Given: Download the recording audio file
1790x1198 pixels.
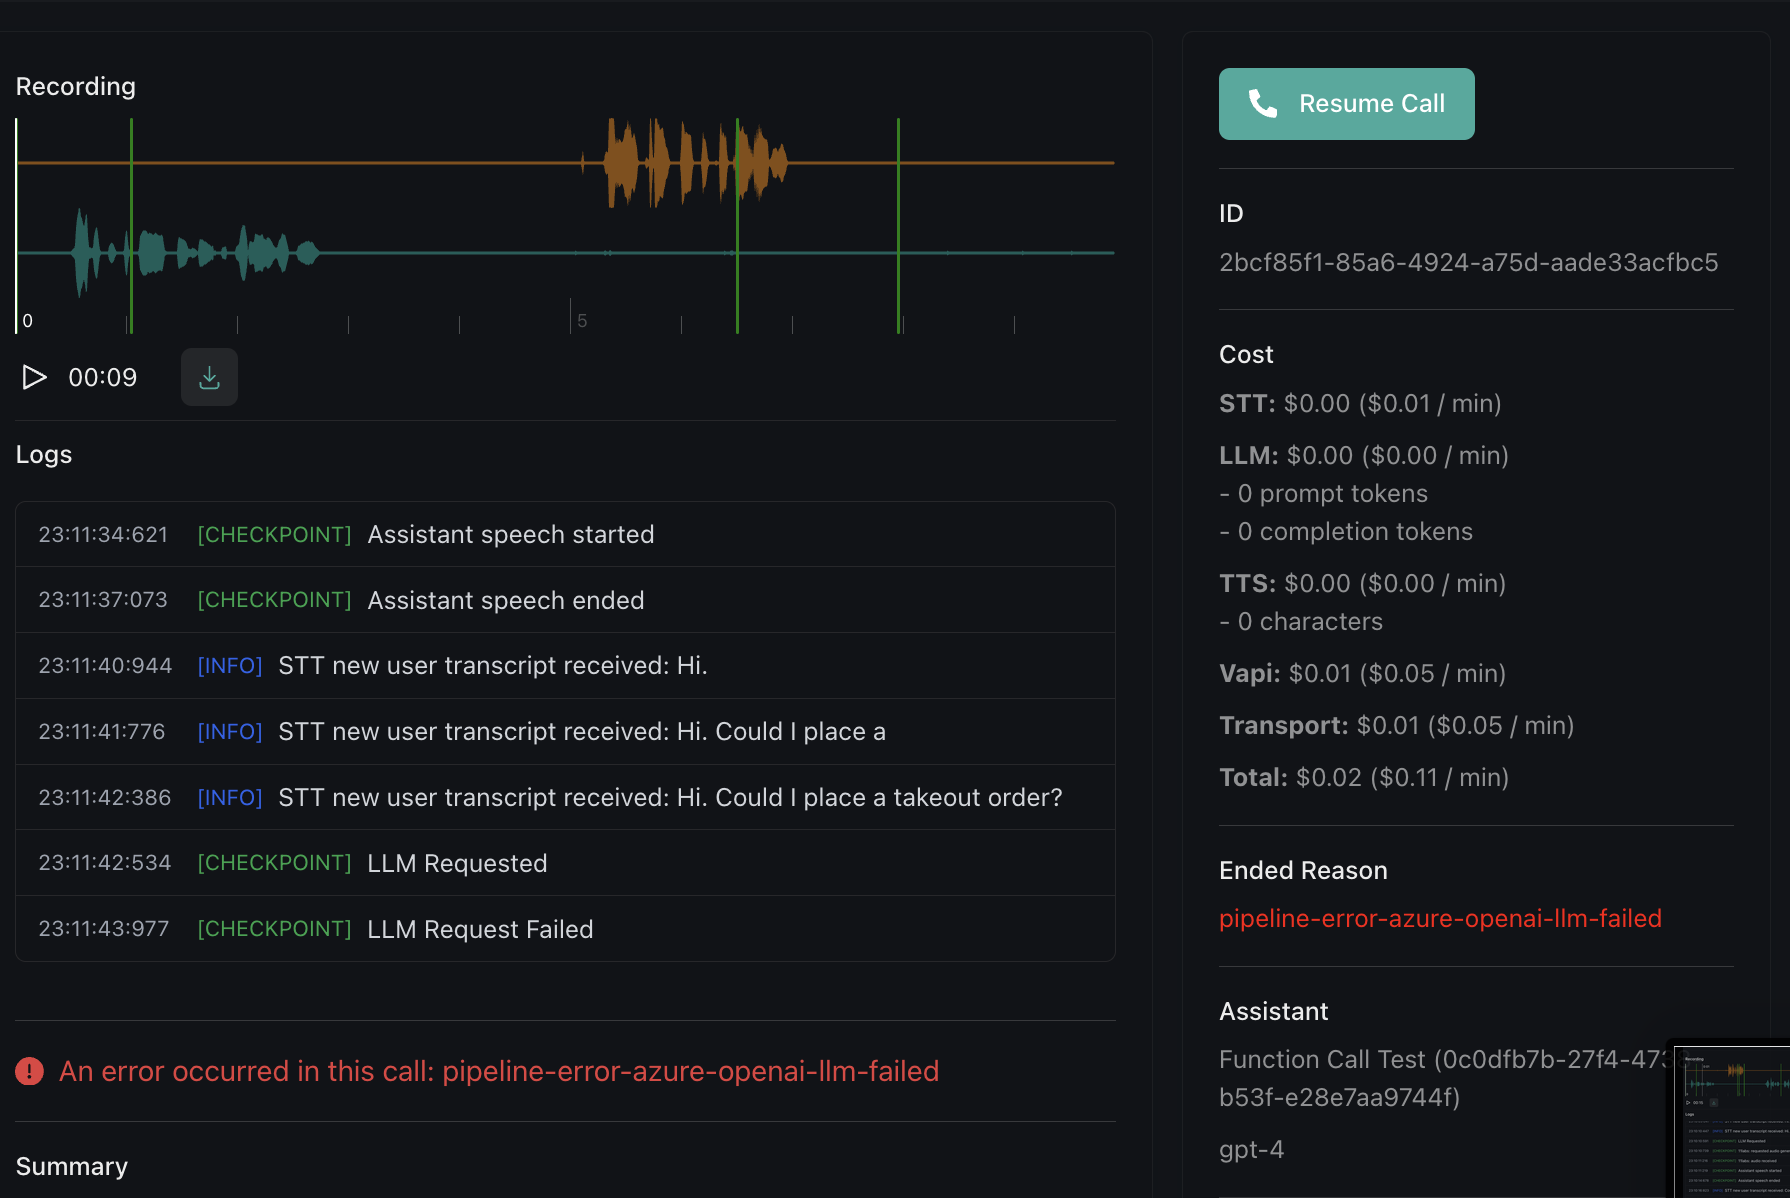Looking at the screenshot, I should [209, 377].
